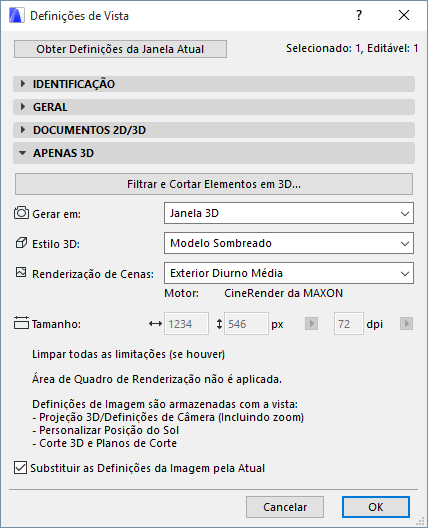Click the height field showing 546

(246, 324)
